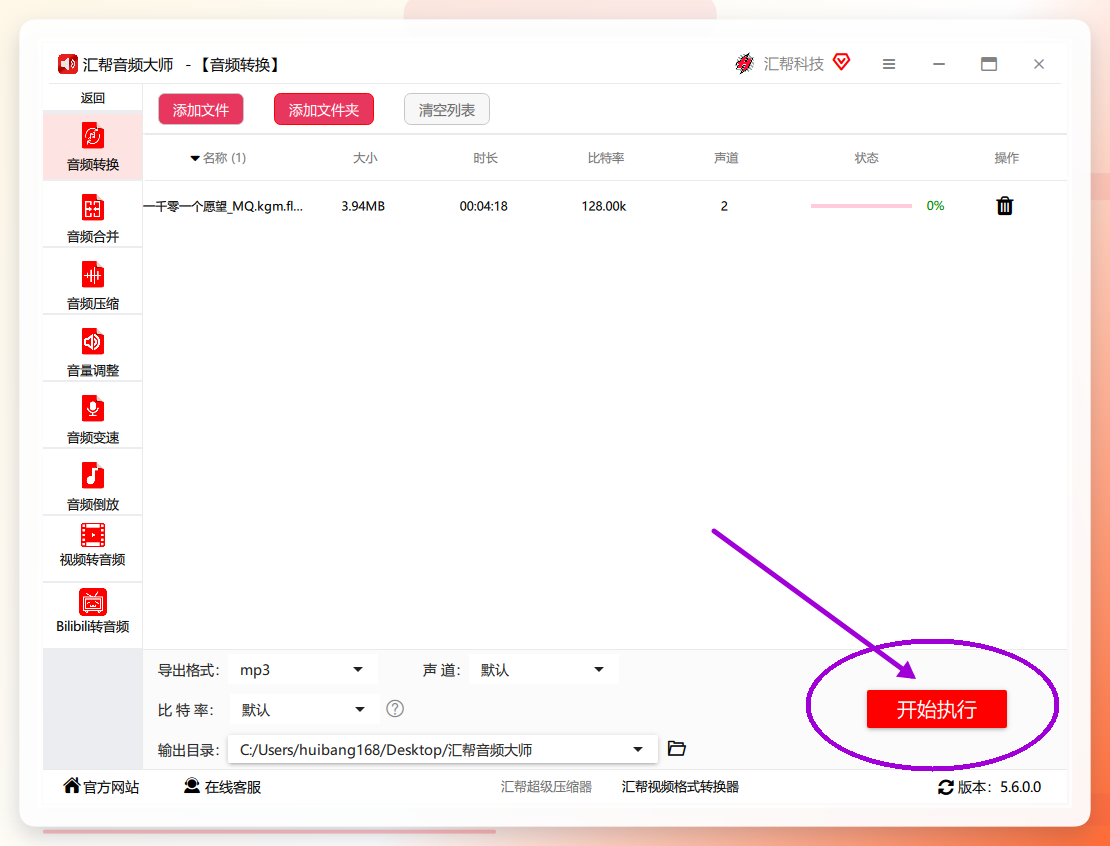This screenshot has width=1110, height=846.
Task: Select the 音频转换 sidebar icon
Action: pyautogui.click(x=93, y=136)
